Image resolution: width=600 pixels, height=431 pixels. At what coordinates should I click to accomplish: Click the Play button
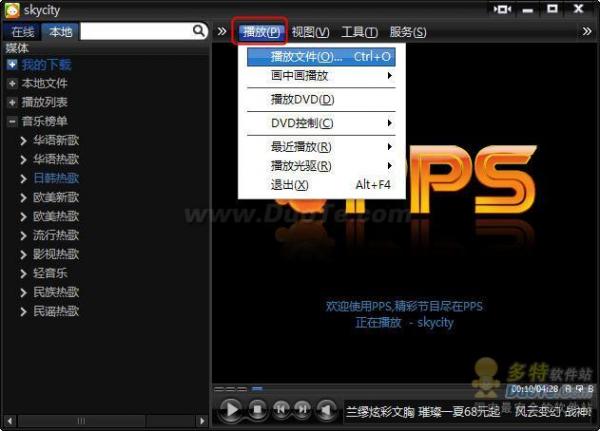(231, 410)
